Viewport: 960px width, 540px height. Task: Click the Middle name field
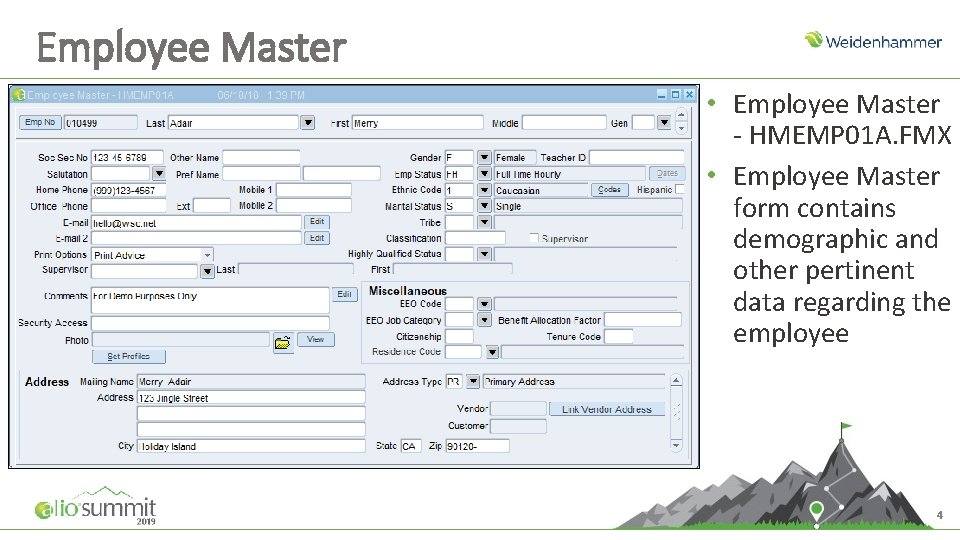coord(564,123)
